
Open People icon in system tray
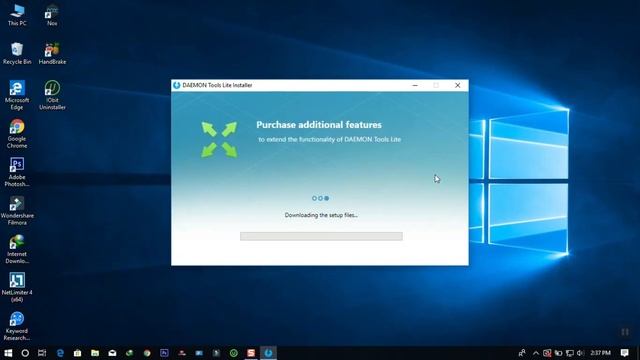pos(522,353)
